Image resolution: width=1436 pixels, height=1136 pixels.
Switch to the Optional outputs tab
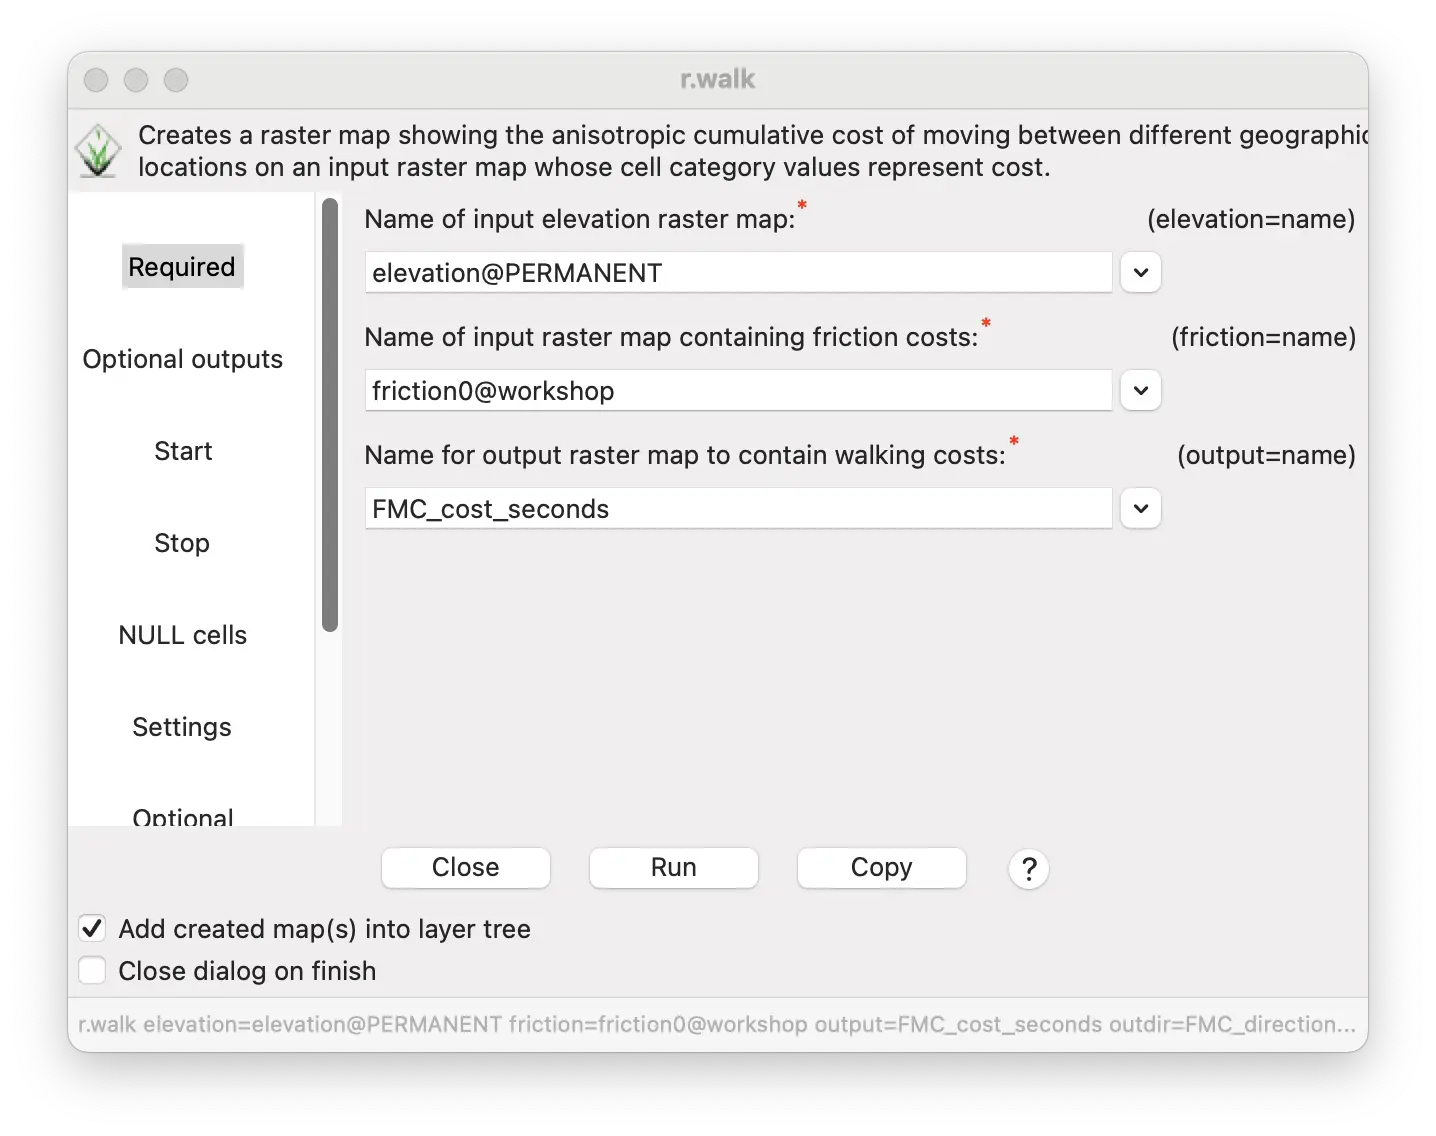click(x=183, y=359)
